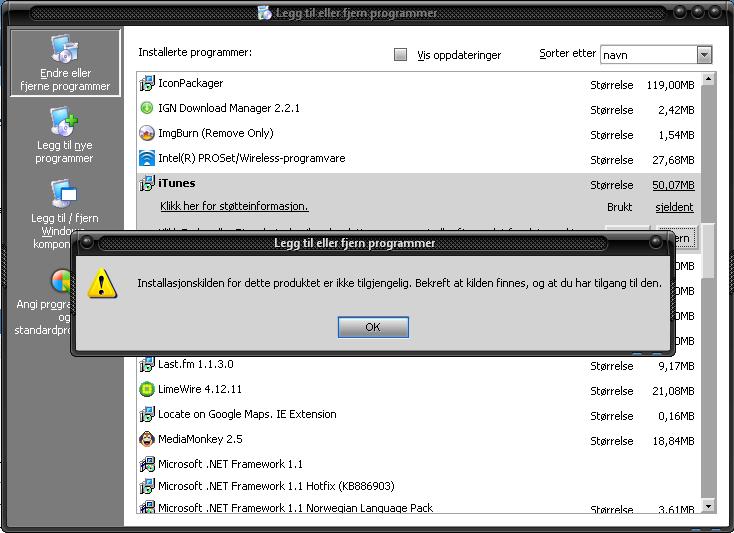Select MediaMonkey 2.5 entry

click(200, 439)
